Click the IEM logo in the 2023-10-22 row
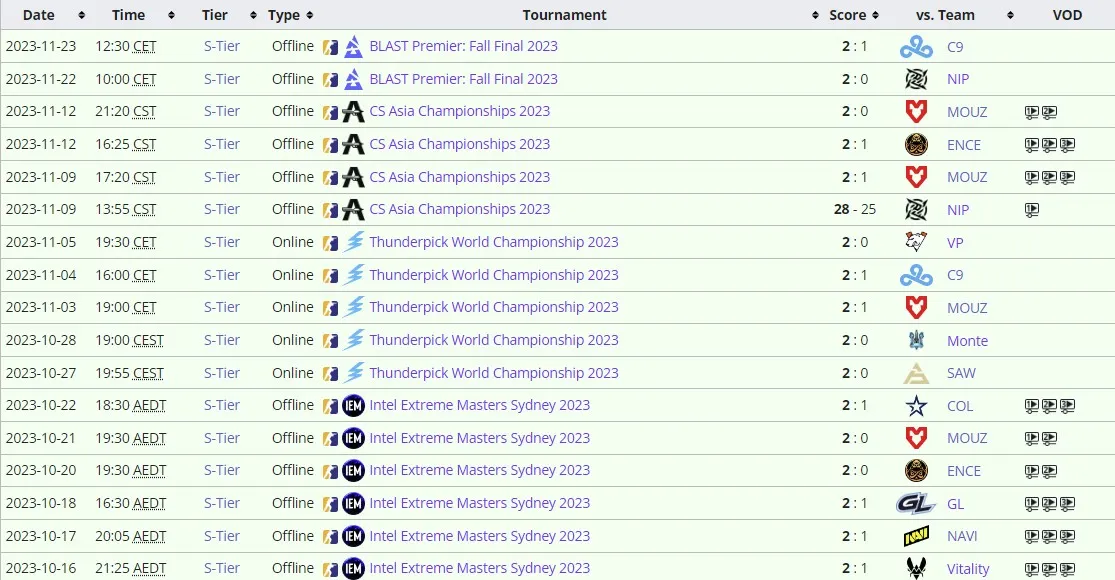The width and height of the screenshot is (1115, 580). pos(353,405)
